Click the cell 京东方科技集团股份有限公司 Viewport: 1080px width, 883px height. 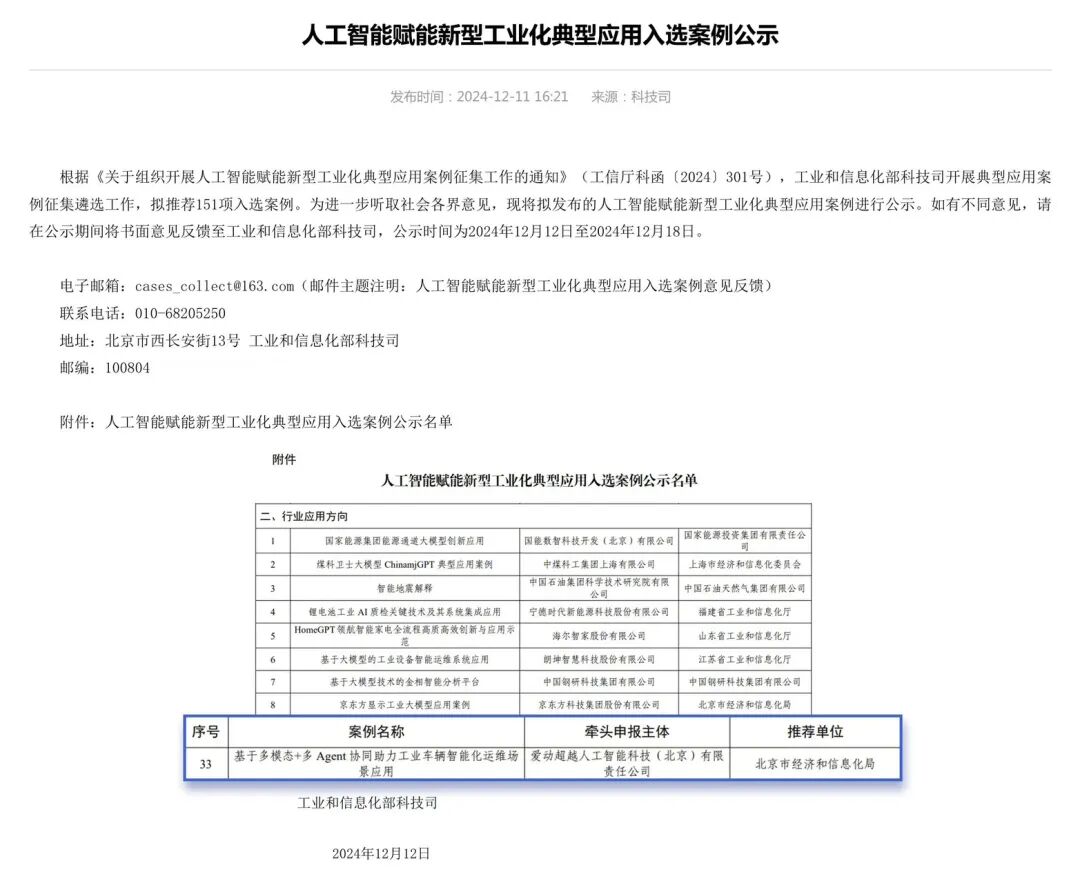pyautogui.click(x=599, y=705)
